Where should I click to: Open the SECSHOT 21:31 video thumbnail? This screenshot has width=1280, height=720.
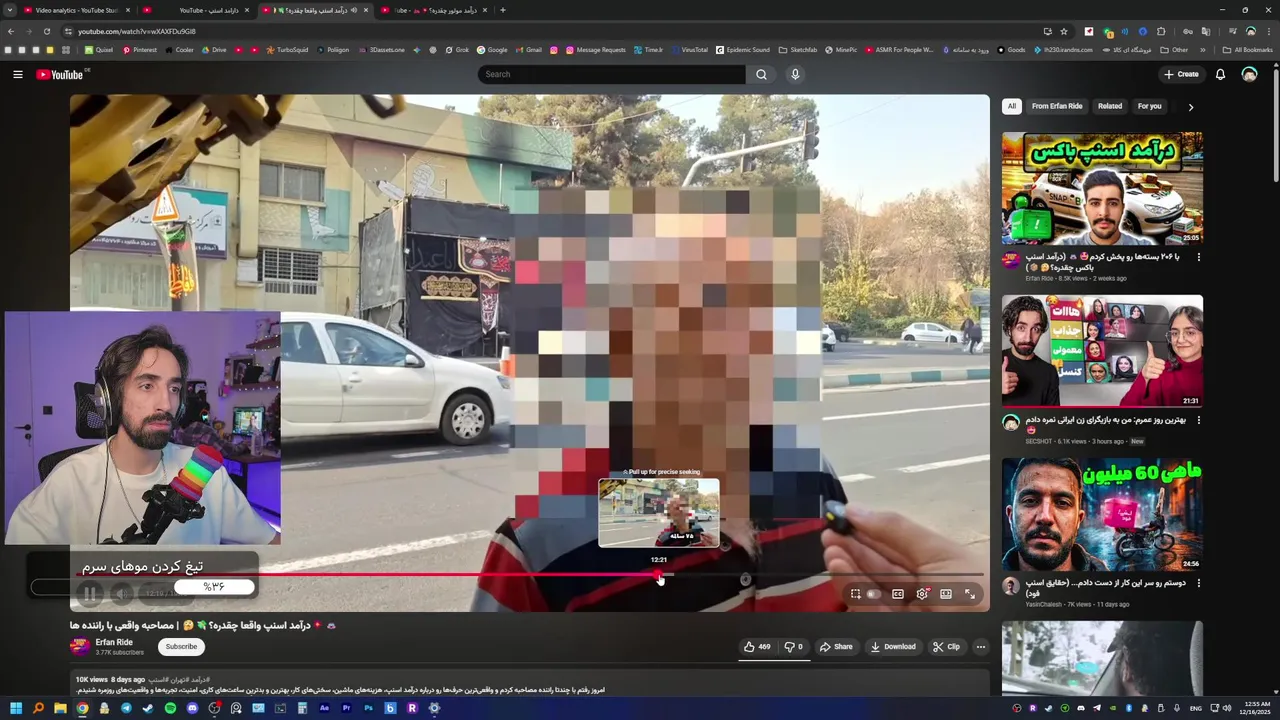[1102, 351]
